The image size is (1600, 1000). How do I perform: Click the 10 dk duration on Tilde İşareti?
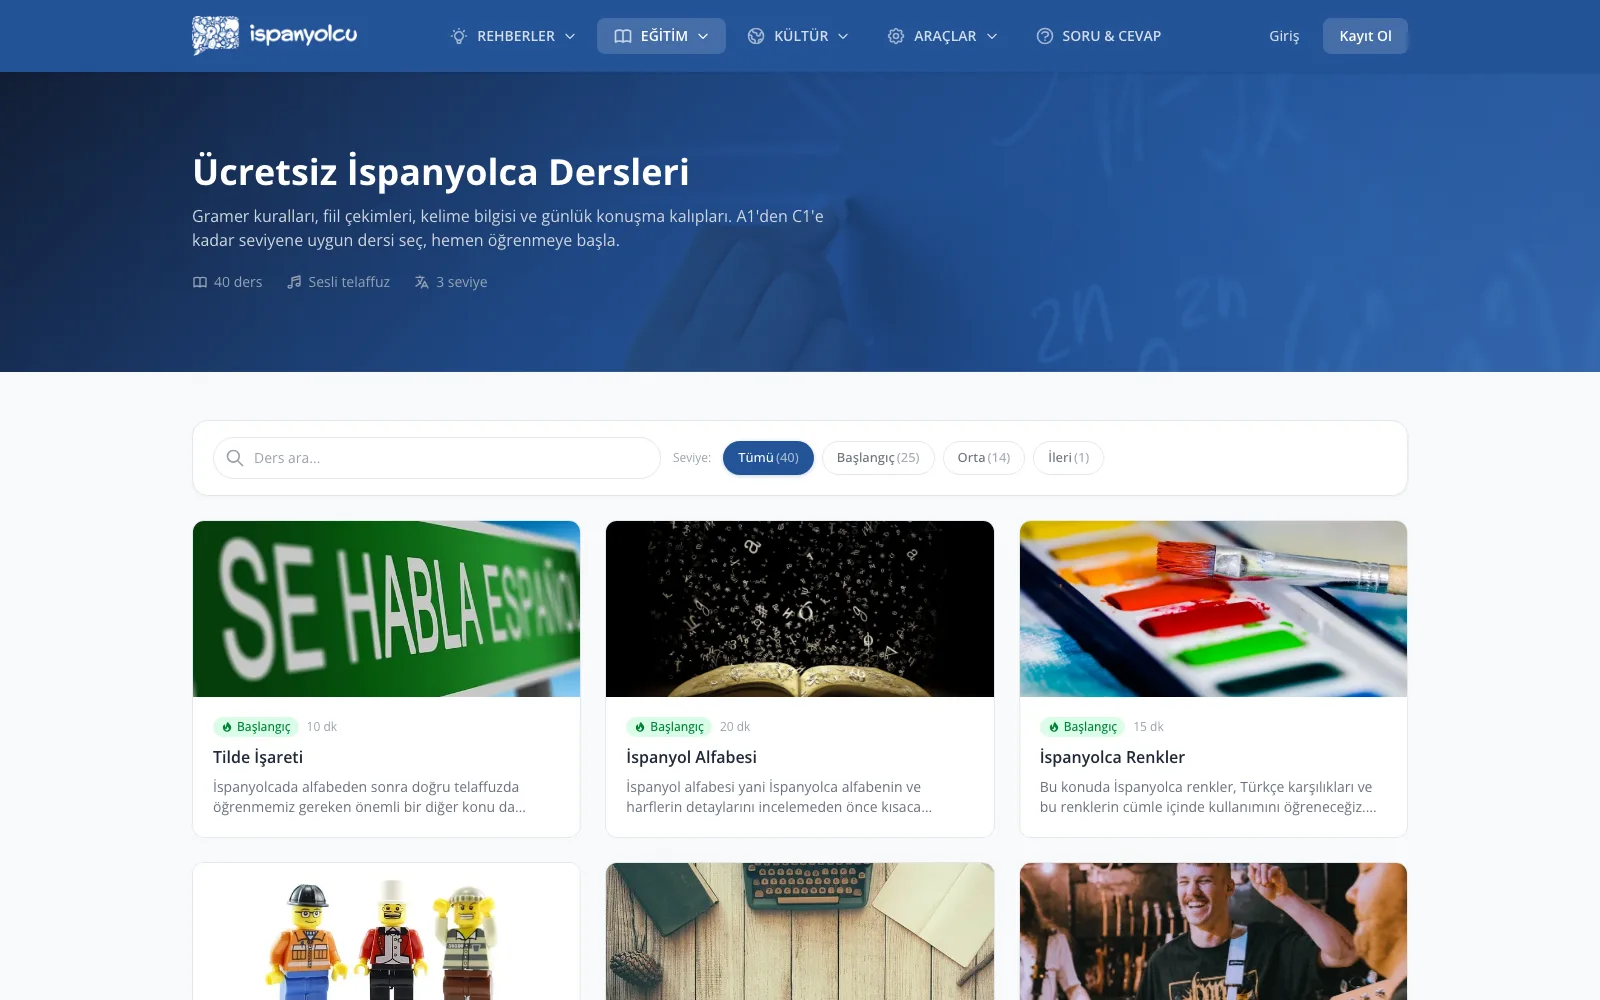(x=322, y=727)
